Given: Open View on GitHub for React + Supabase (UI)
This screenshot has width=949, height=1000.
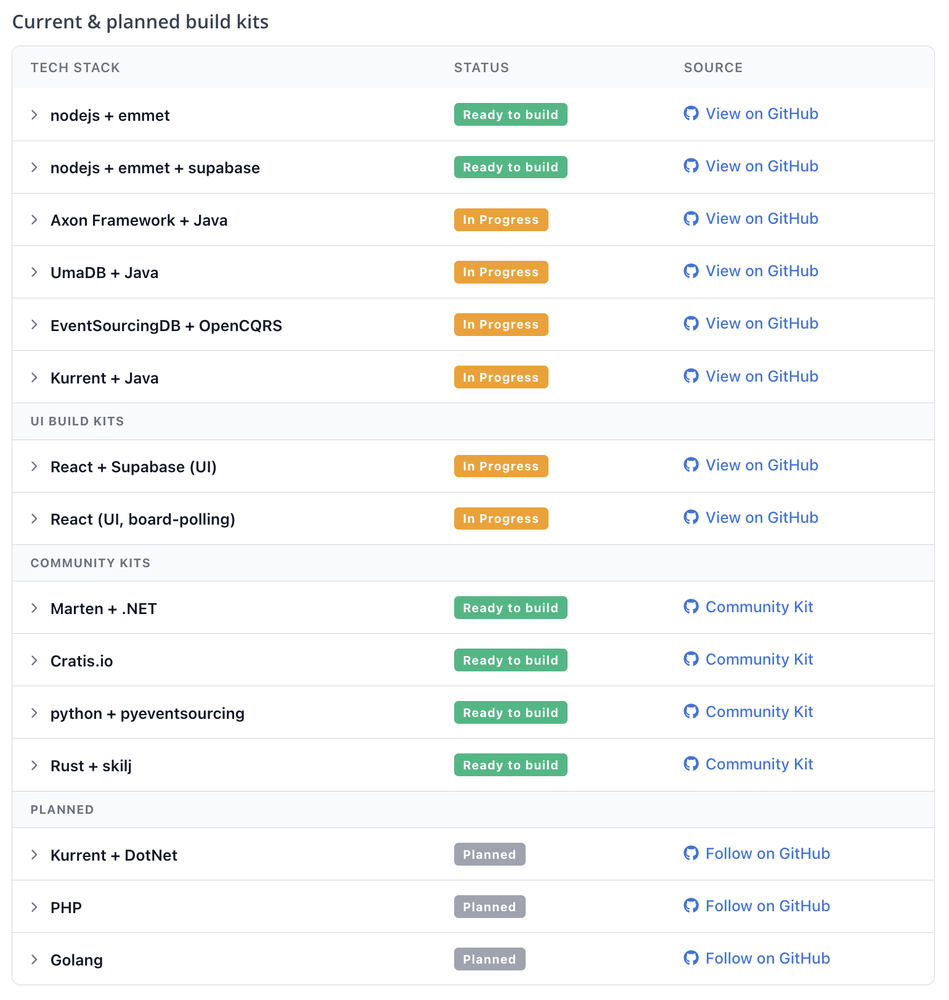Looking at the screenshot, I should tap(761, 465).
